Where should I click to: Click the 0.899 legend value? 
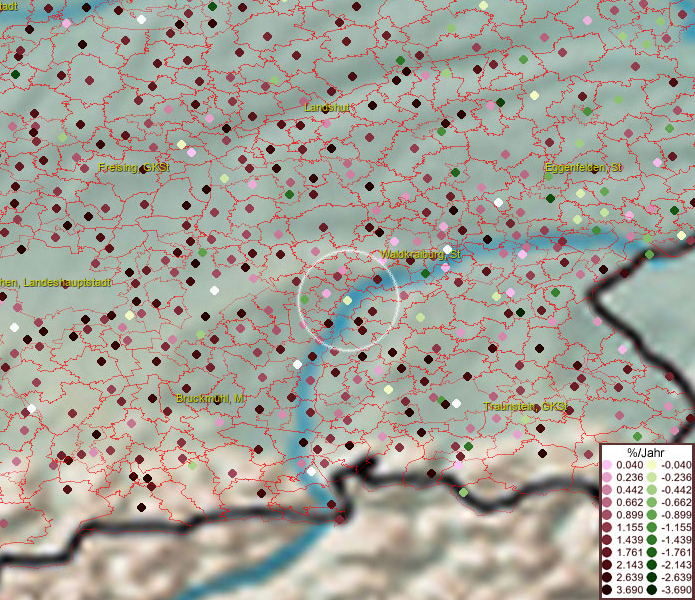(x=629, y=515)
